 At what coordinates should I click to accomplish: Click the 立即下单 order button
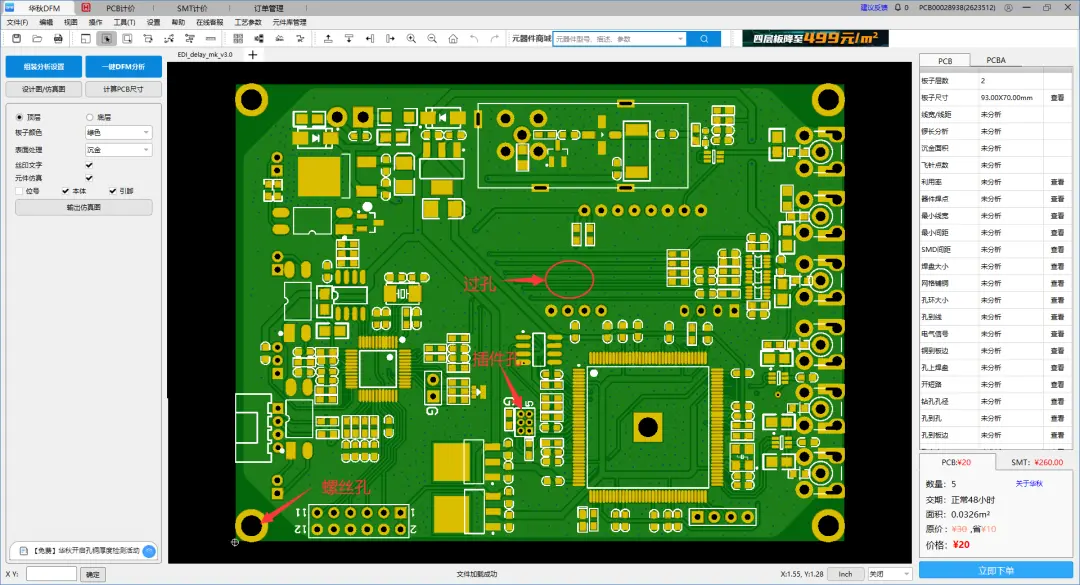[996, 571]
